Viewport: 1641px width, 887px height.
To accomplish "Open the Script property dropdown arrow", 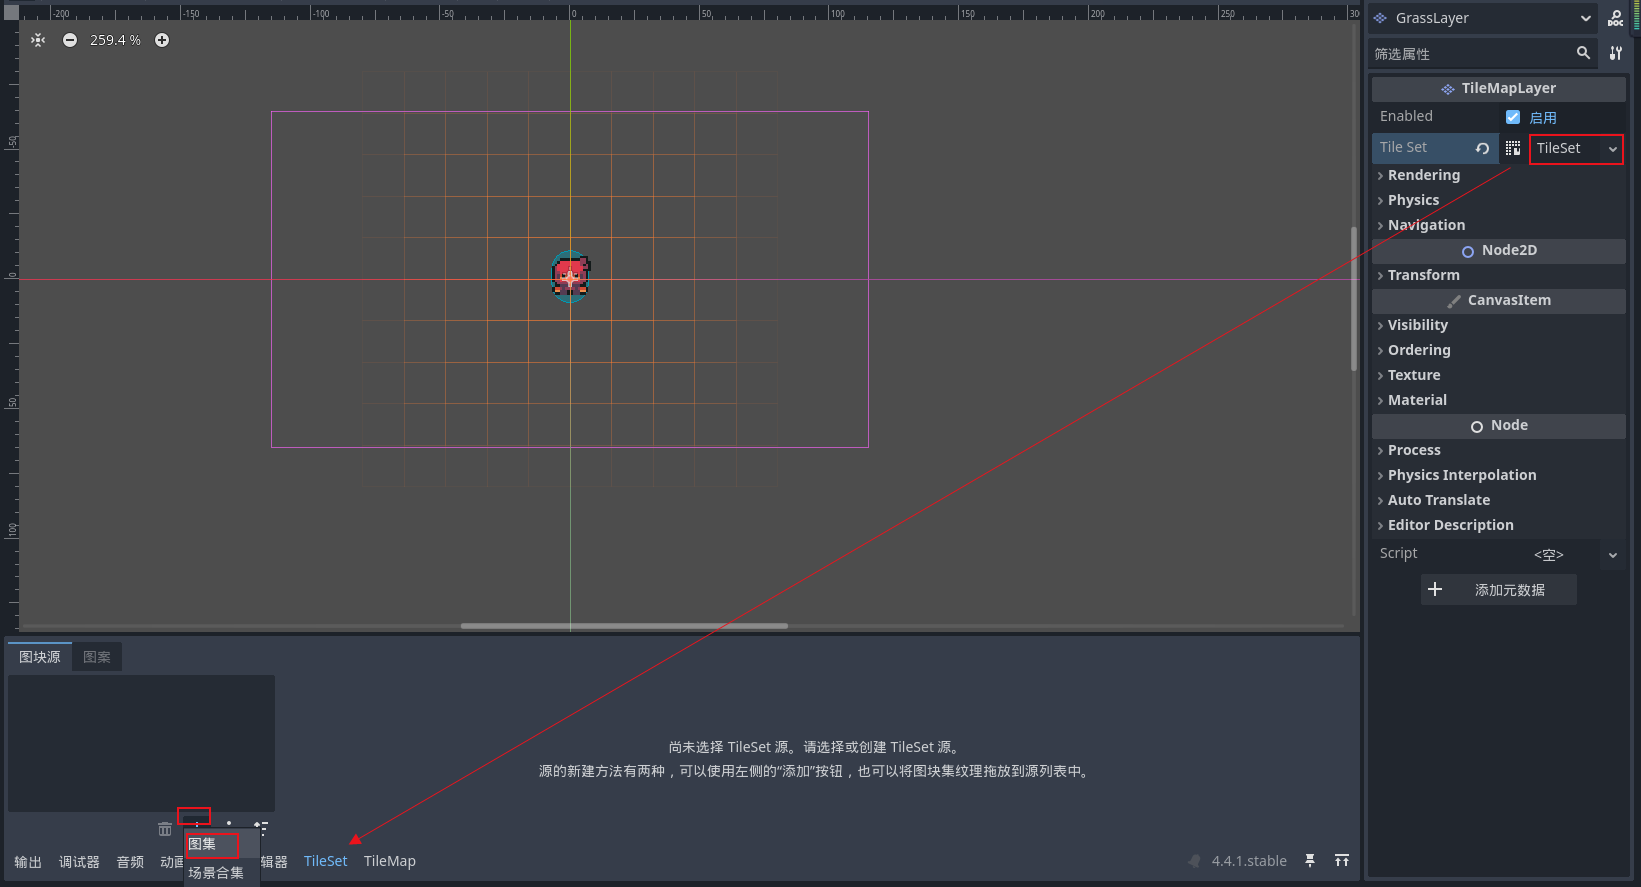I will pos(1612,555).
